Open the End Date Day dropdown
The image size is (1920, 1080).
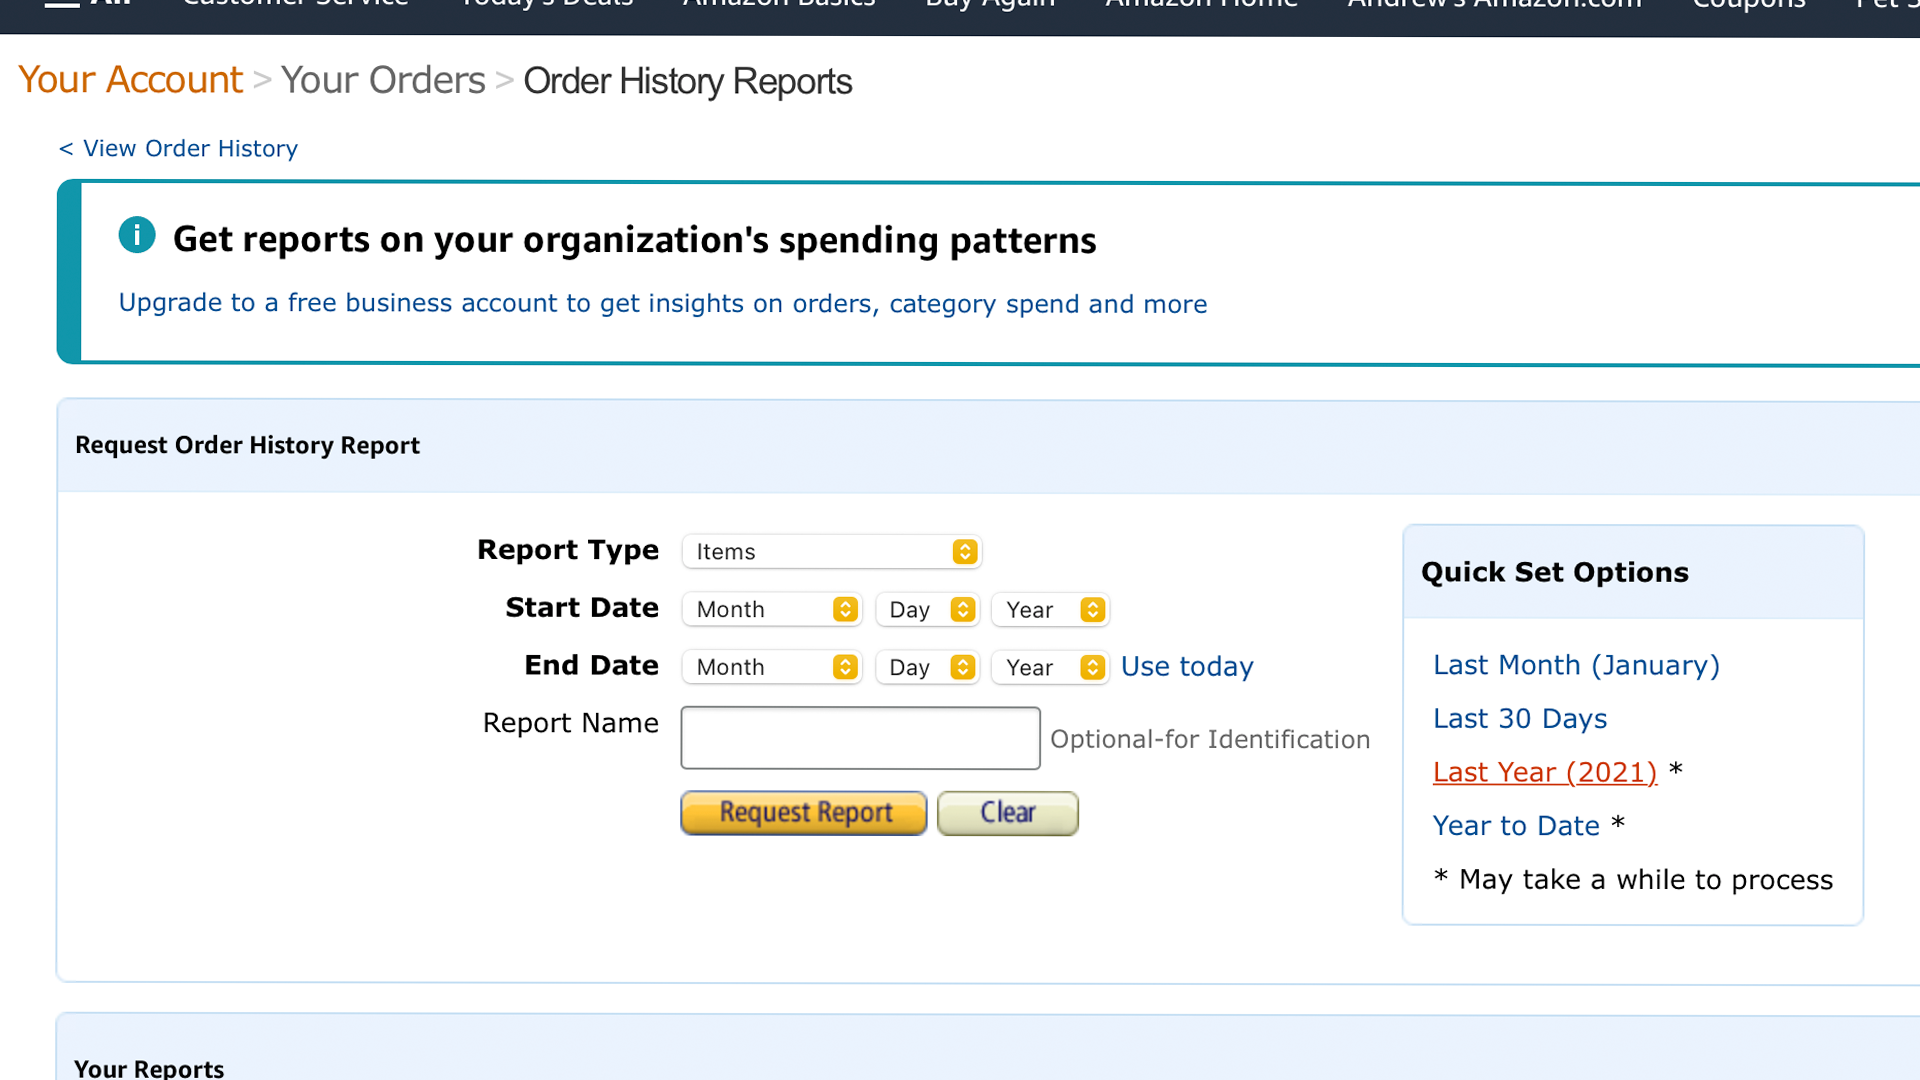(927, 667)
